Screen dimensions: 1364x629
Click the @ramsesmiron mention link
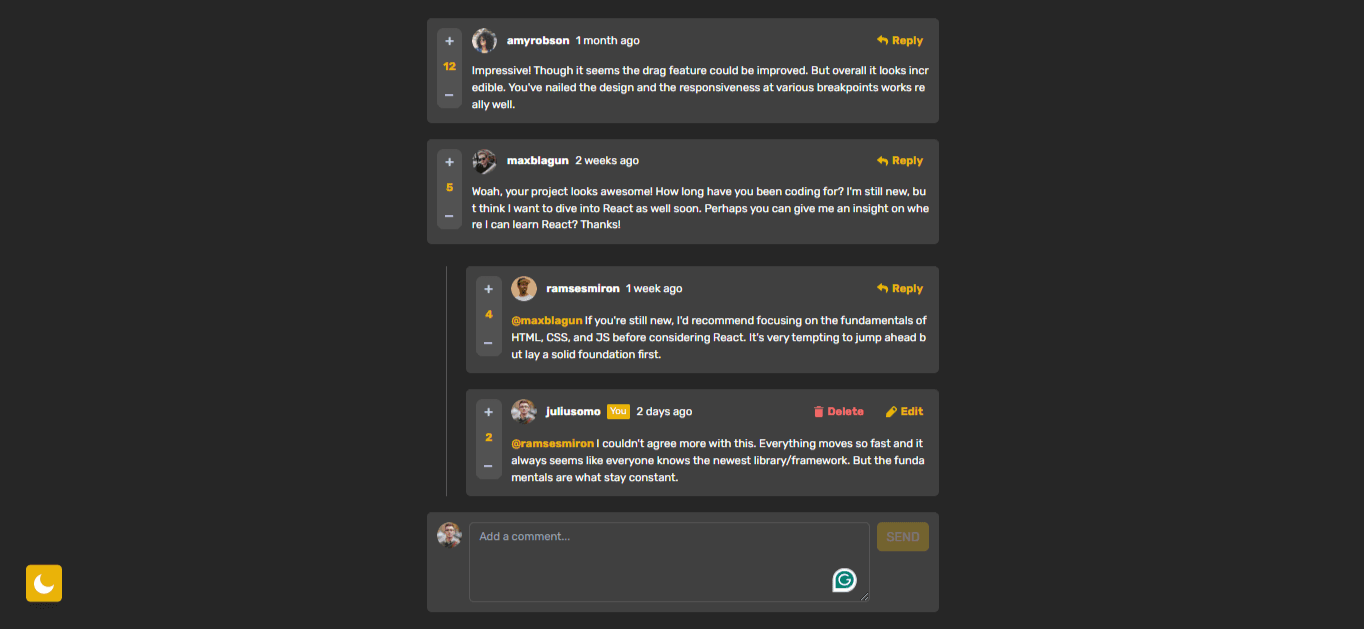point(552,444)
